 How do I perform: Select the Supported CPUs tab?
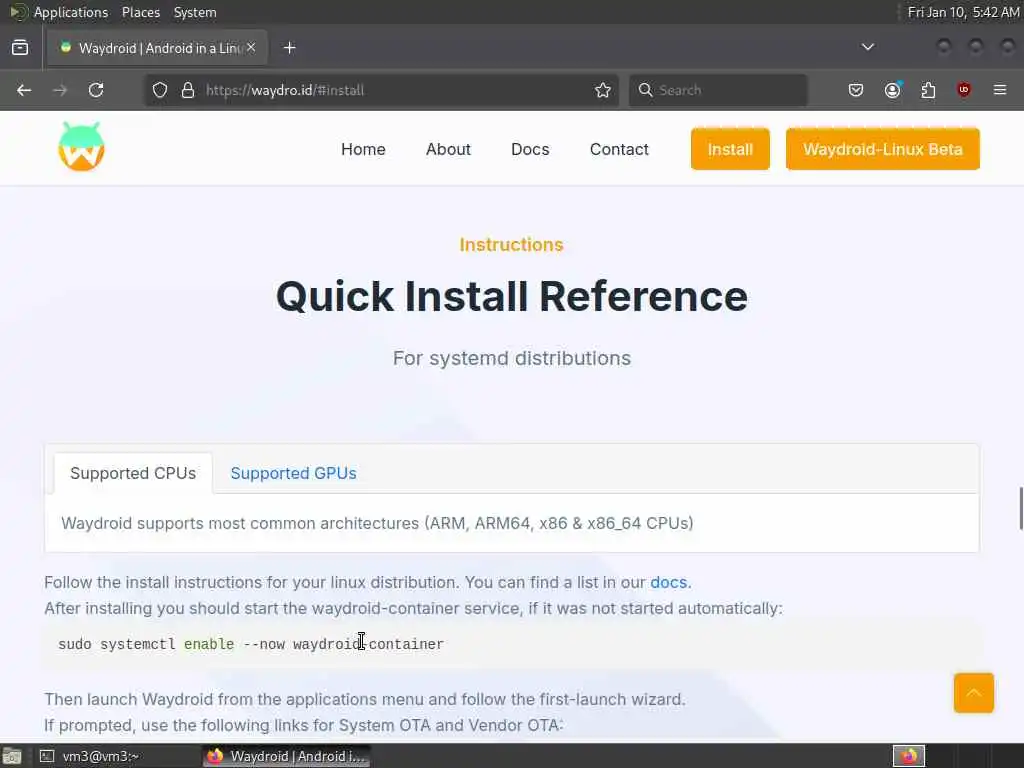coord(133,473)
